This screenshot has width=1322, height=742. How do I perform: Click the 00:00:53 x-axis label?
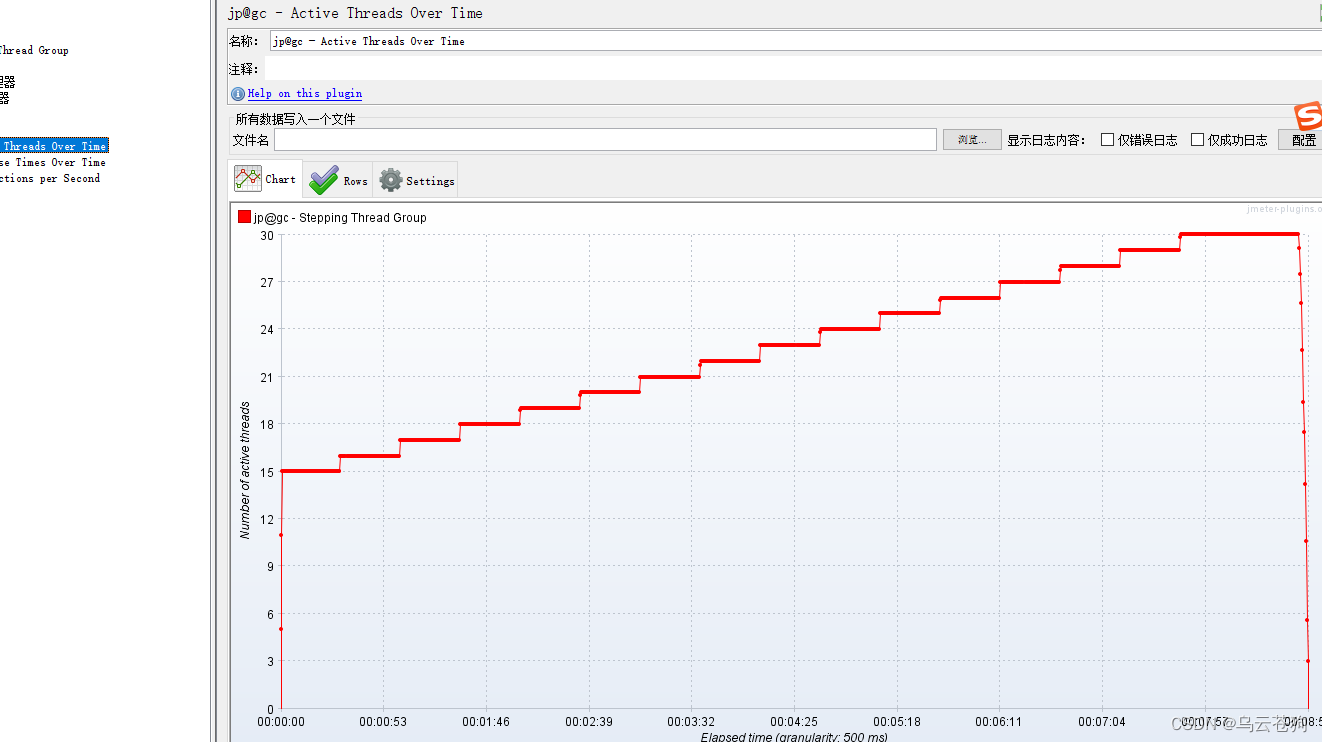click(383, 721)
